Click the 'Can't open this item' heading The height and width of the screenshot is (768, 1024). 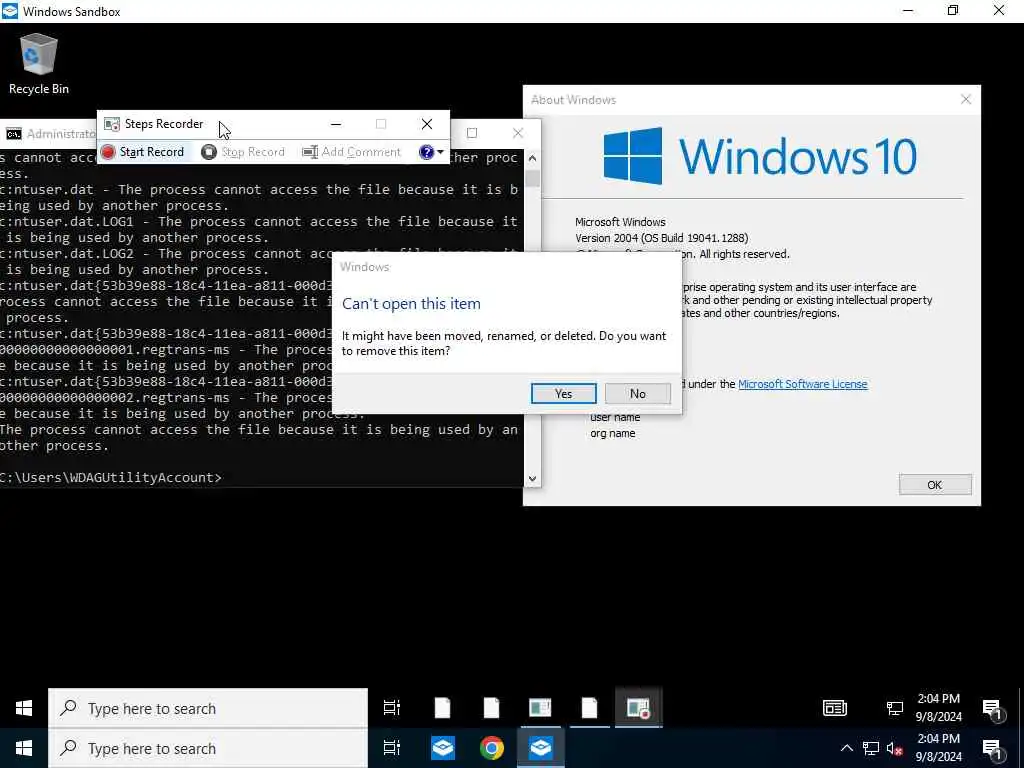(411, 304)
